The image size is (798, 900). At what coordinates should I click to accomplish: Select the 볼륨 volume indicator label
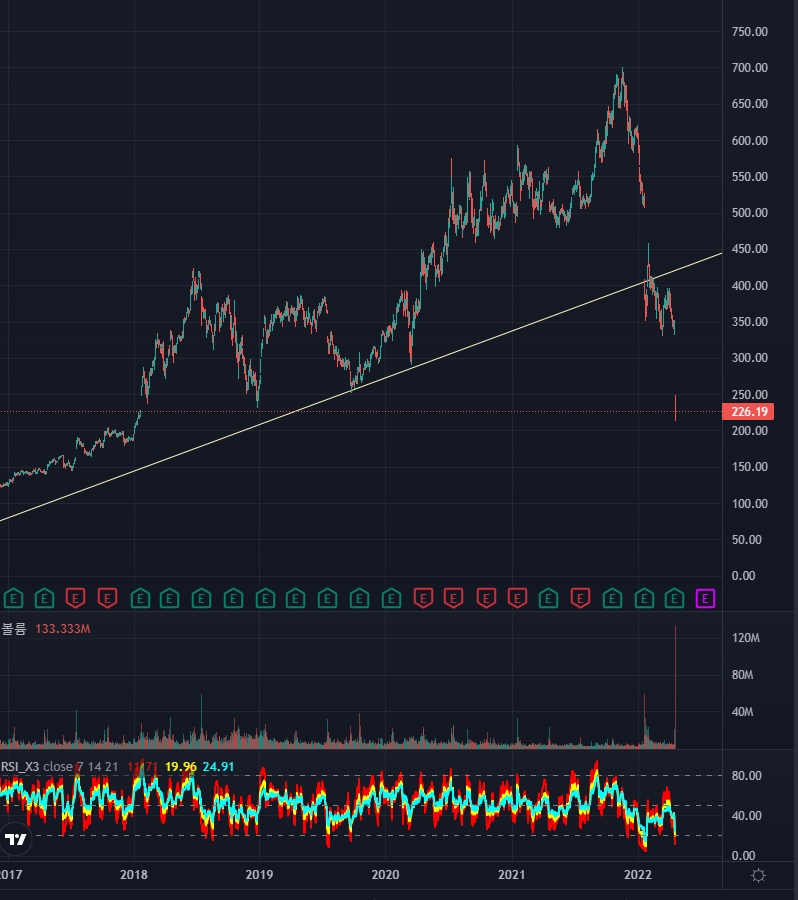14,629
